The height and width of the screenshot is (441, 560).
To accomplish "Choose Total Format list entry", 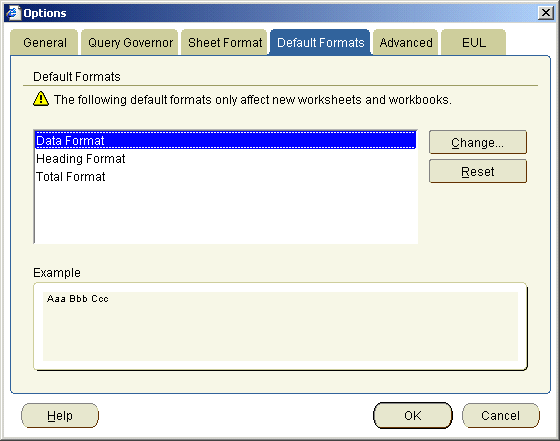I will point(226,177).
